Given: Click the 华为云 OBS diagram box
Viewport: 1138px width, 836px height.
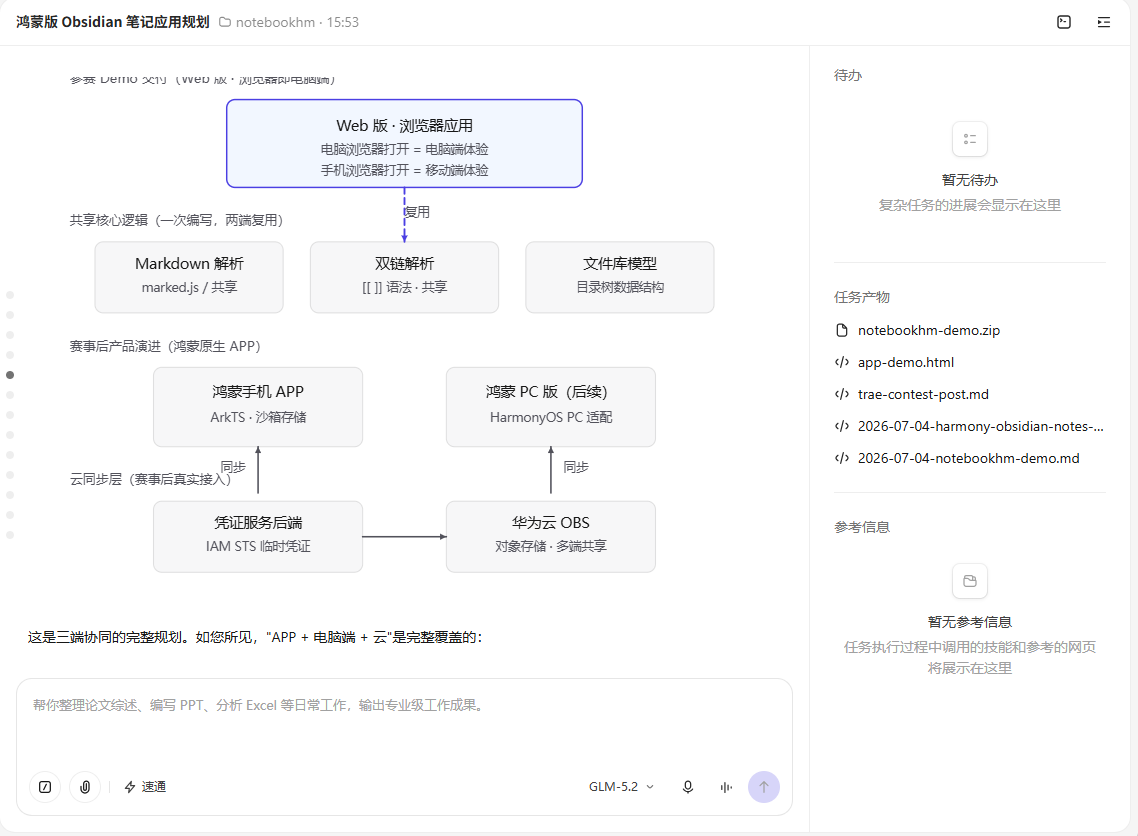Looking at the screenshot, I should coord(551,537).
